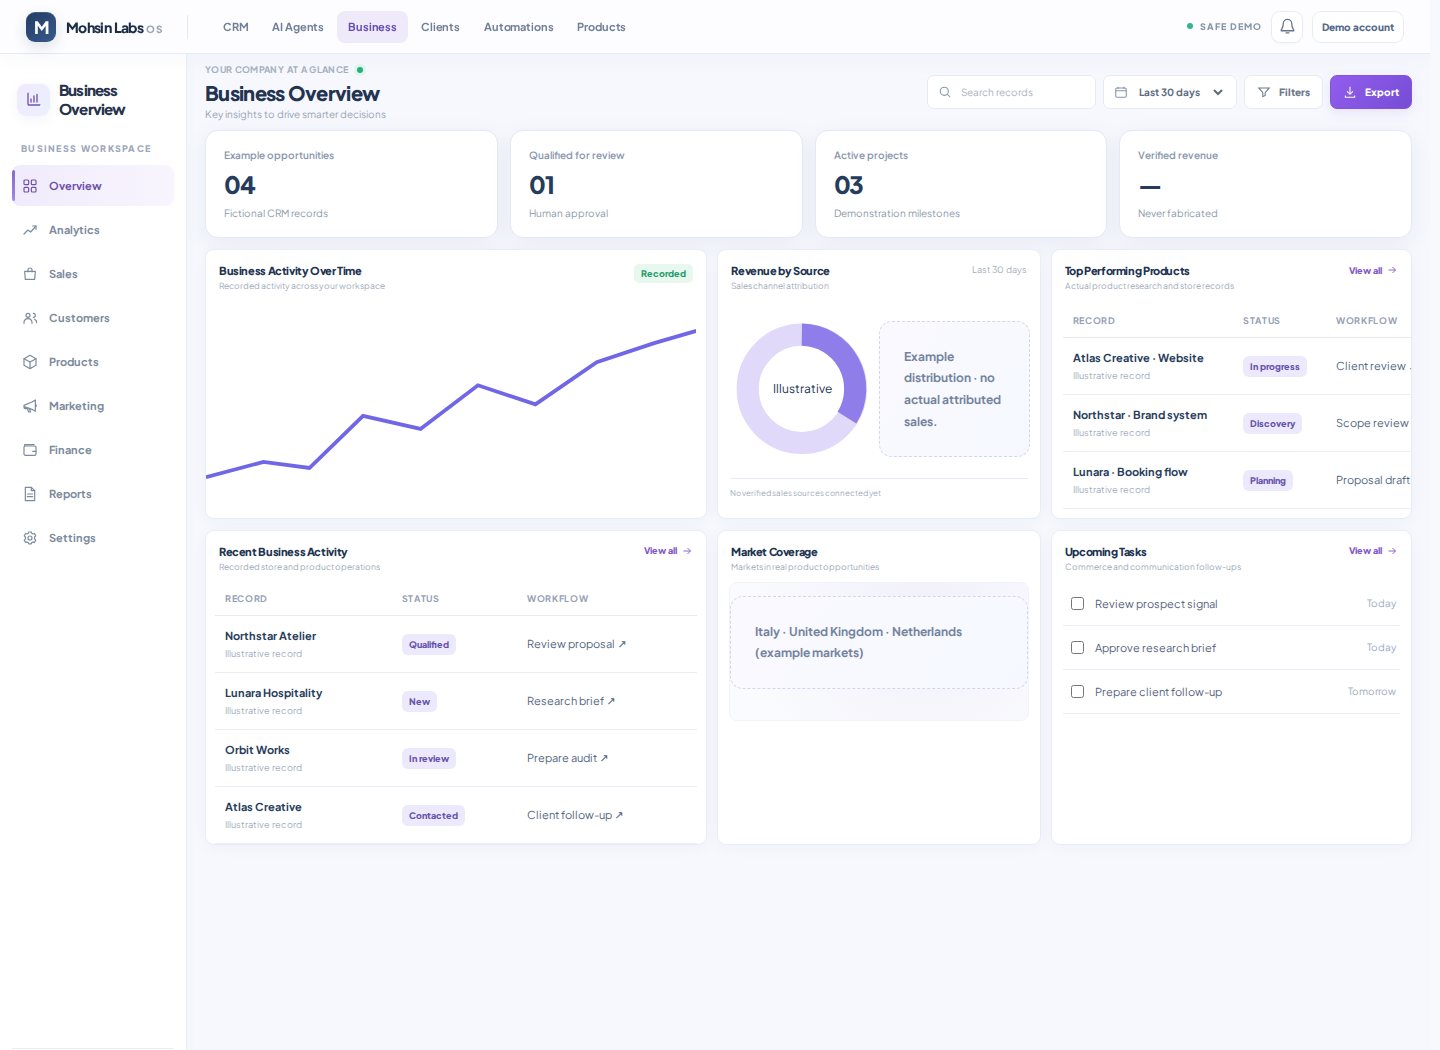Click the Qualified status badge
Viewport: 1440px width, 1050px height.
coord(429,645)
